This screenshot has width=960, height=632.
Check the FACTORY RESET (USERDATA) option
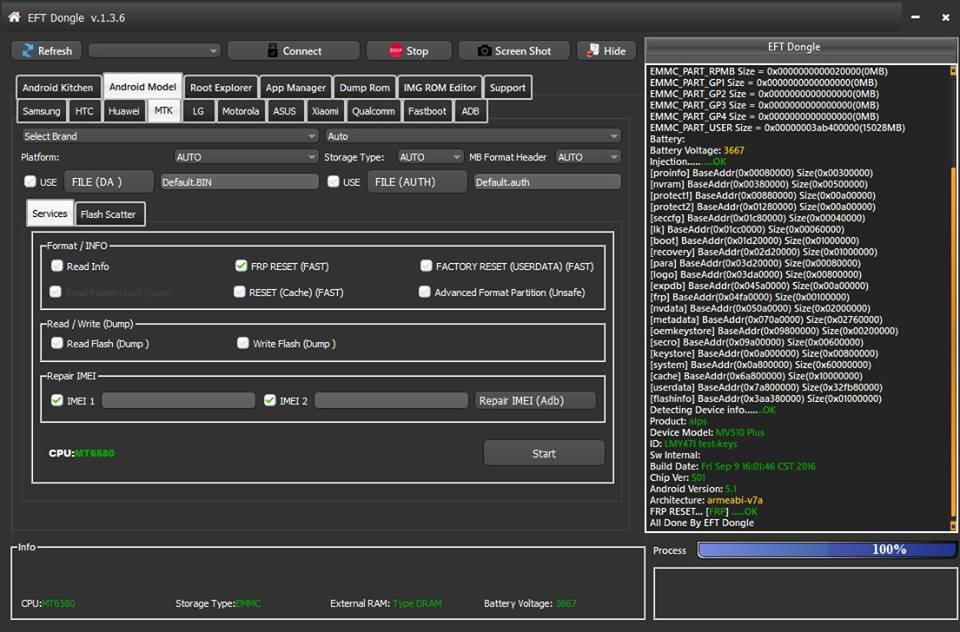tap(425, 266)
